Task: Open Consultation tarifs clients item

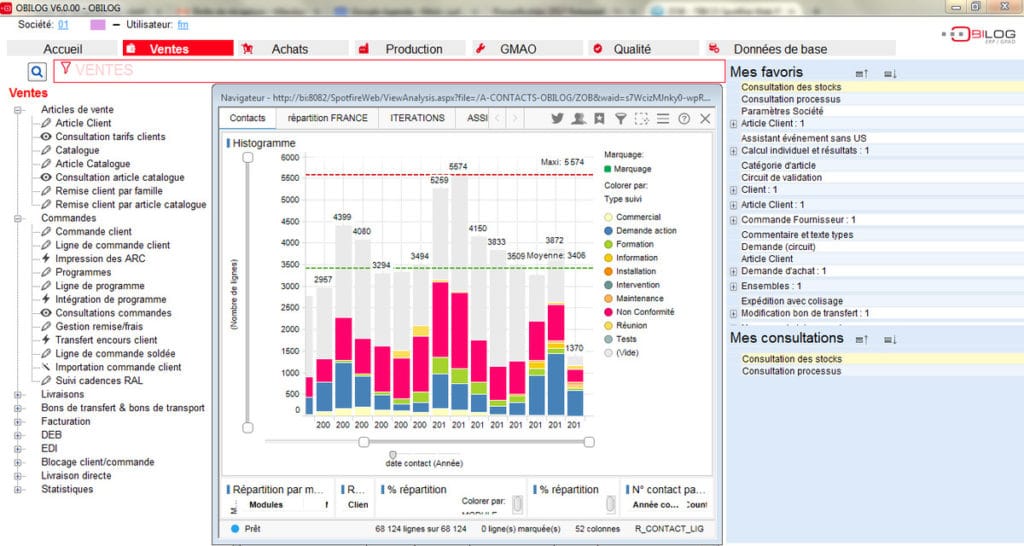Action: coord(110,137)
